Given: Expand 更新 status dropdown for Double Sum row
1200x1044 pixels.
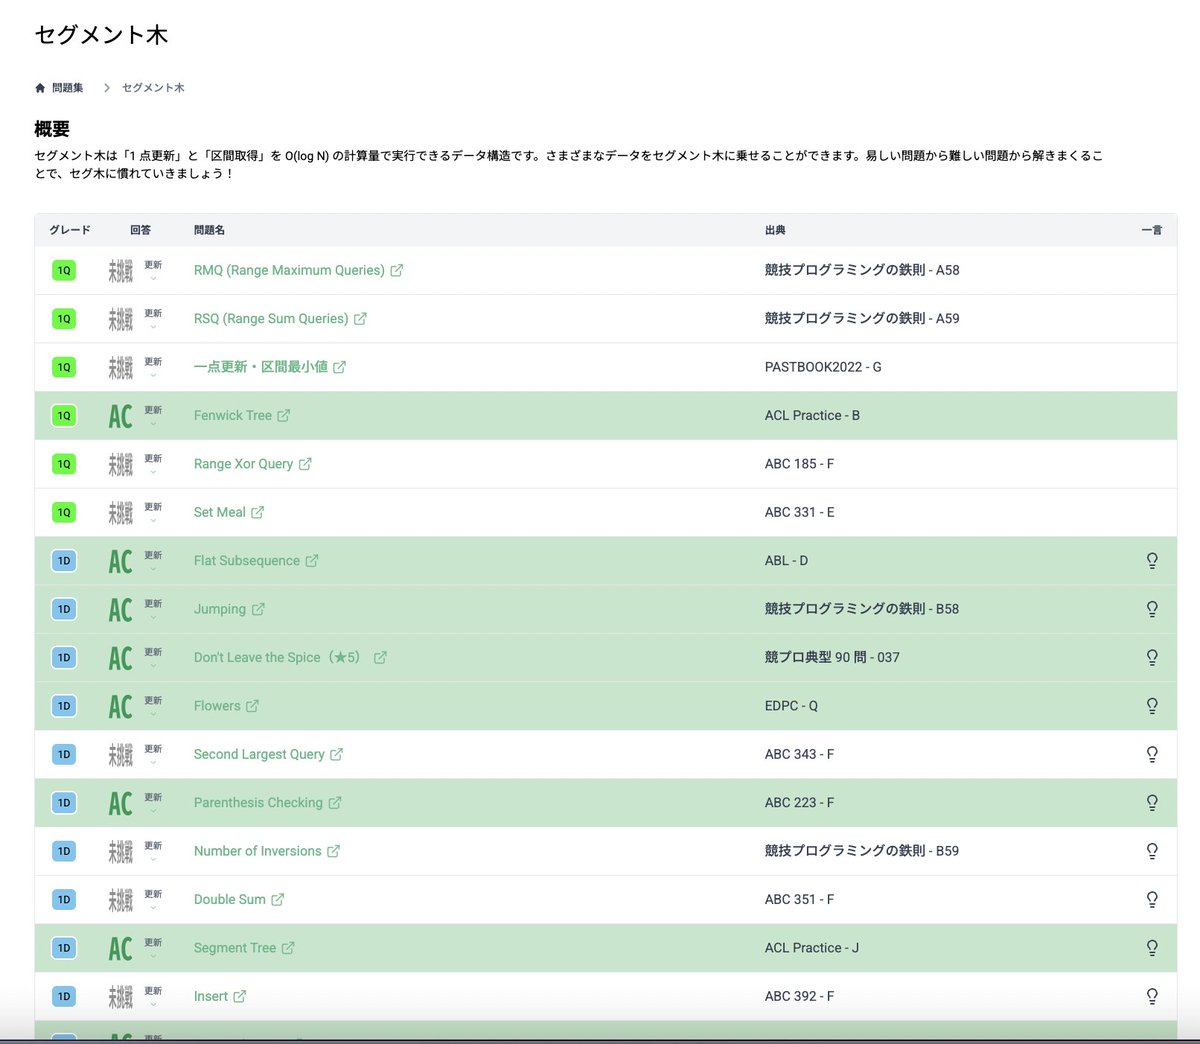Looking at the screenshot, I should (x=153, y=900).
